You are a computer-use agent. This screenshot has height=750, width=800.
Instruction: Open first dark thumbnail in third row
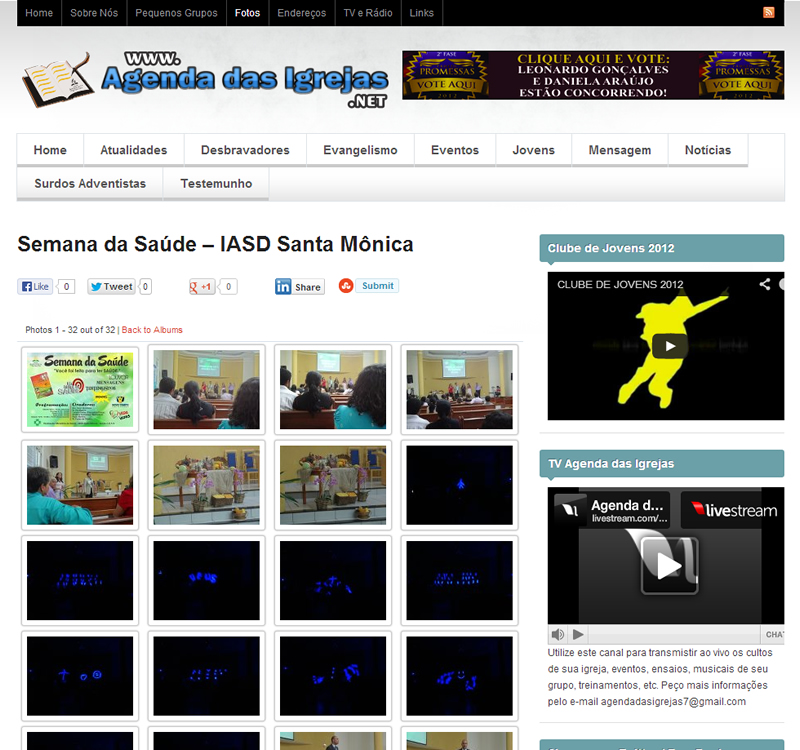click(80, 581)
